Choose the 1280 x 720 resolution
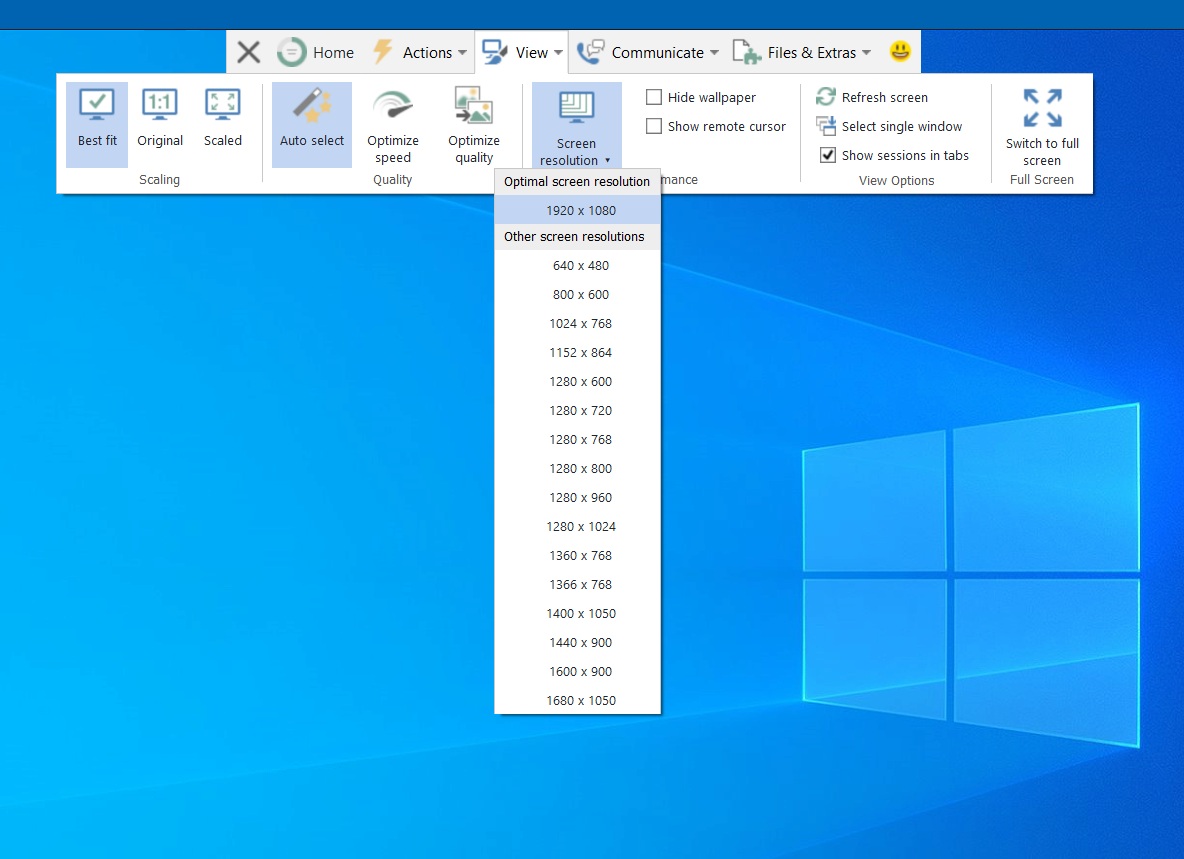This screenshot has width=1184, height=859. pyautogui.click(x=580, y=410)
